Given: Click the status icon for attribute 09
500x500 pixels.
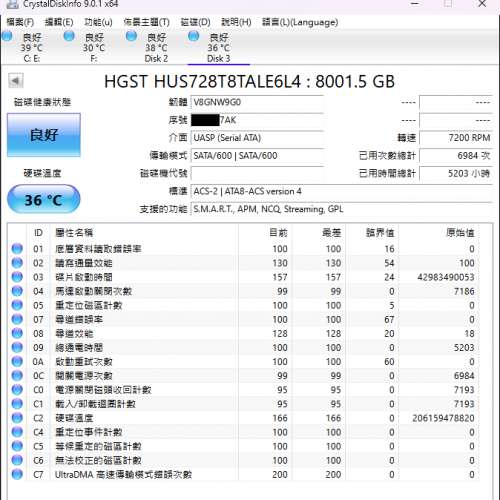Looking at the screenshot, I should click(x=17, y=347).
